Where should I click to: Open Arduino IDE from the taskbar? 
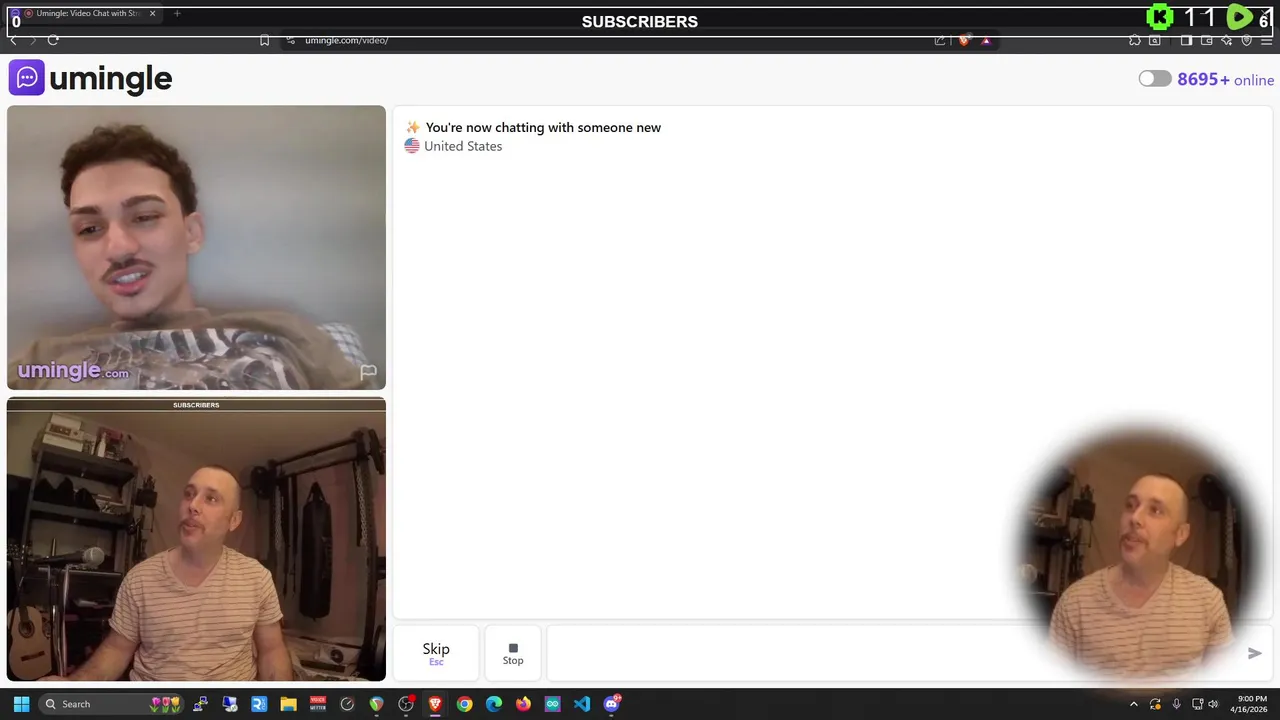pyautogui.click(x=553, y=704)
